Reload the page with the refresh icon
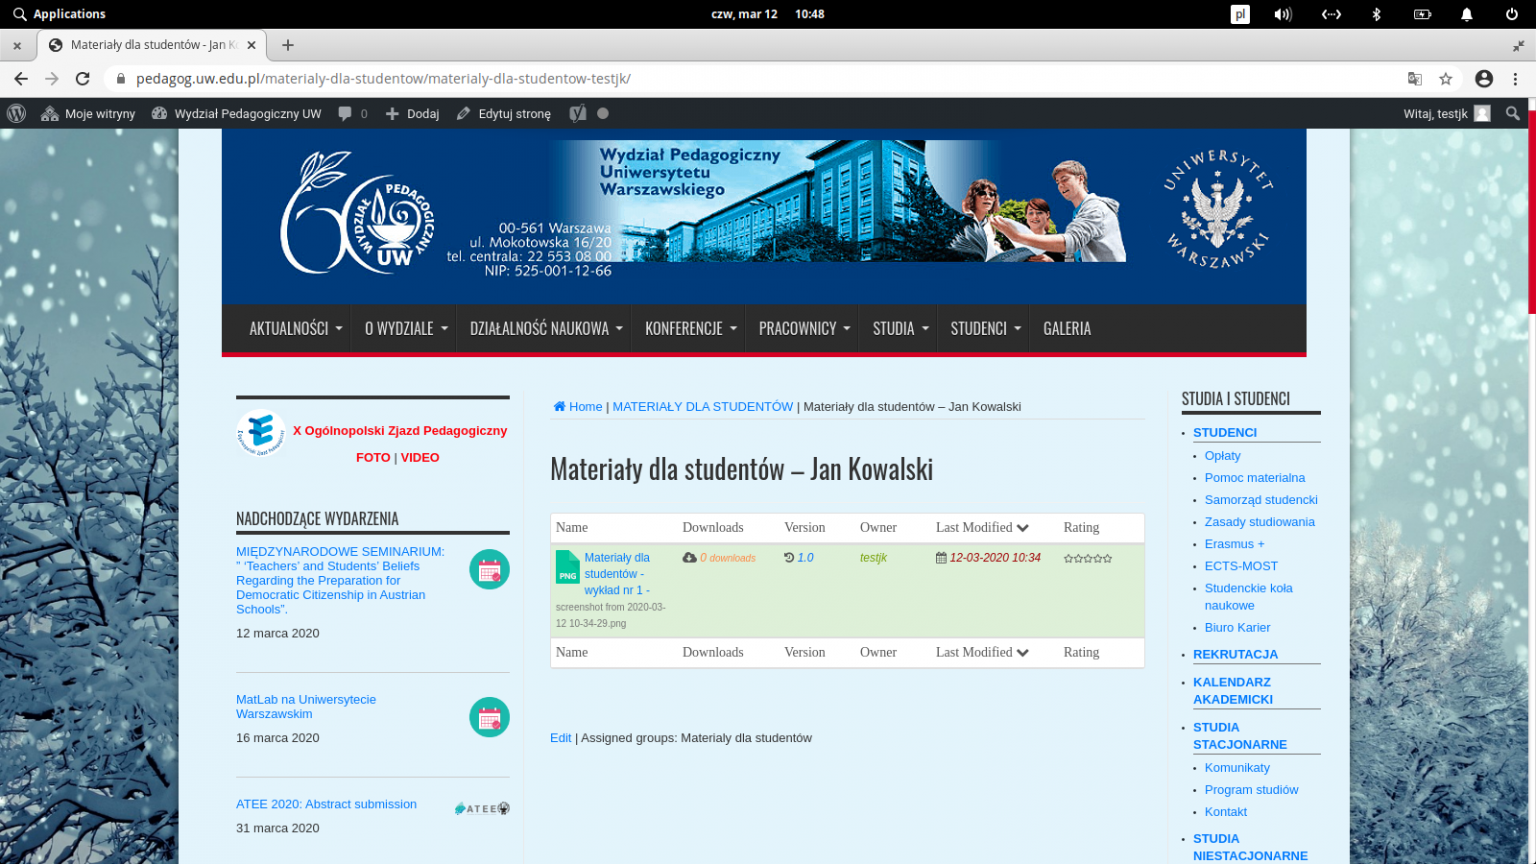The image size is (1536, 864). click(83, 79)
